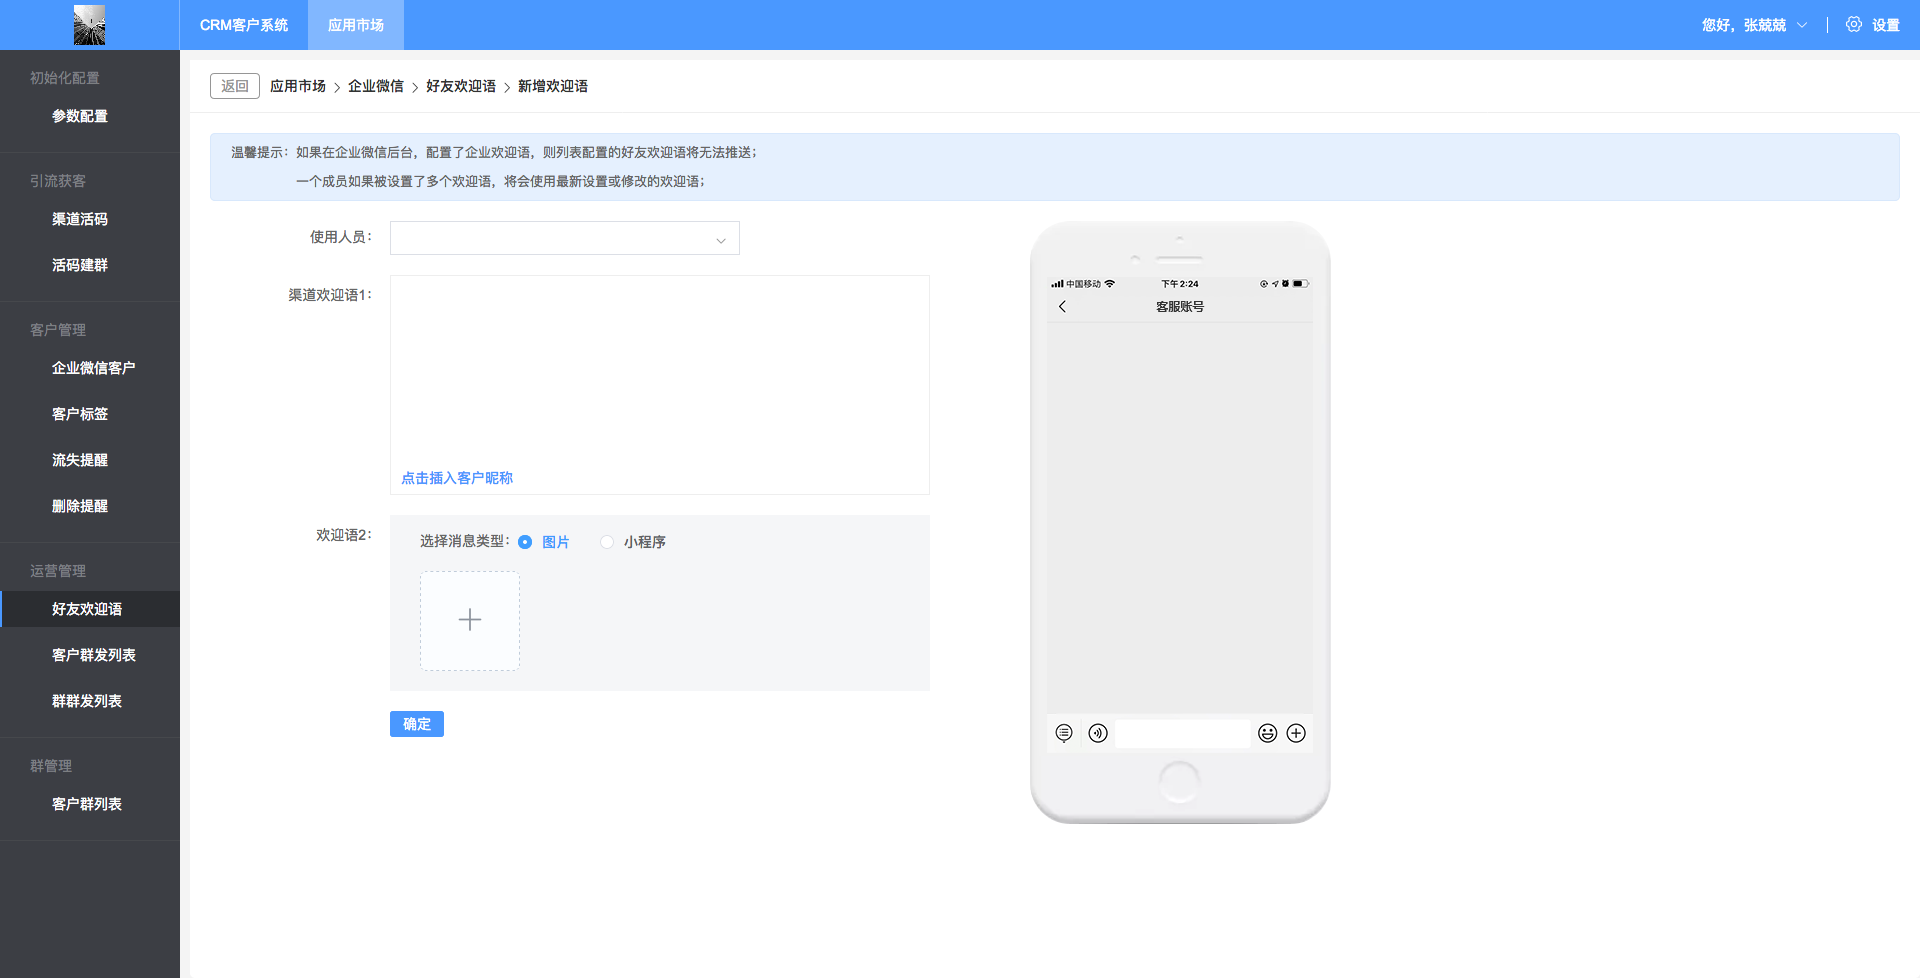Tap the voice input icon in phone preview
Screen dimensions: 1920x978
[1098, 733]
